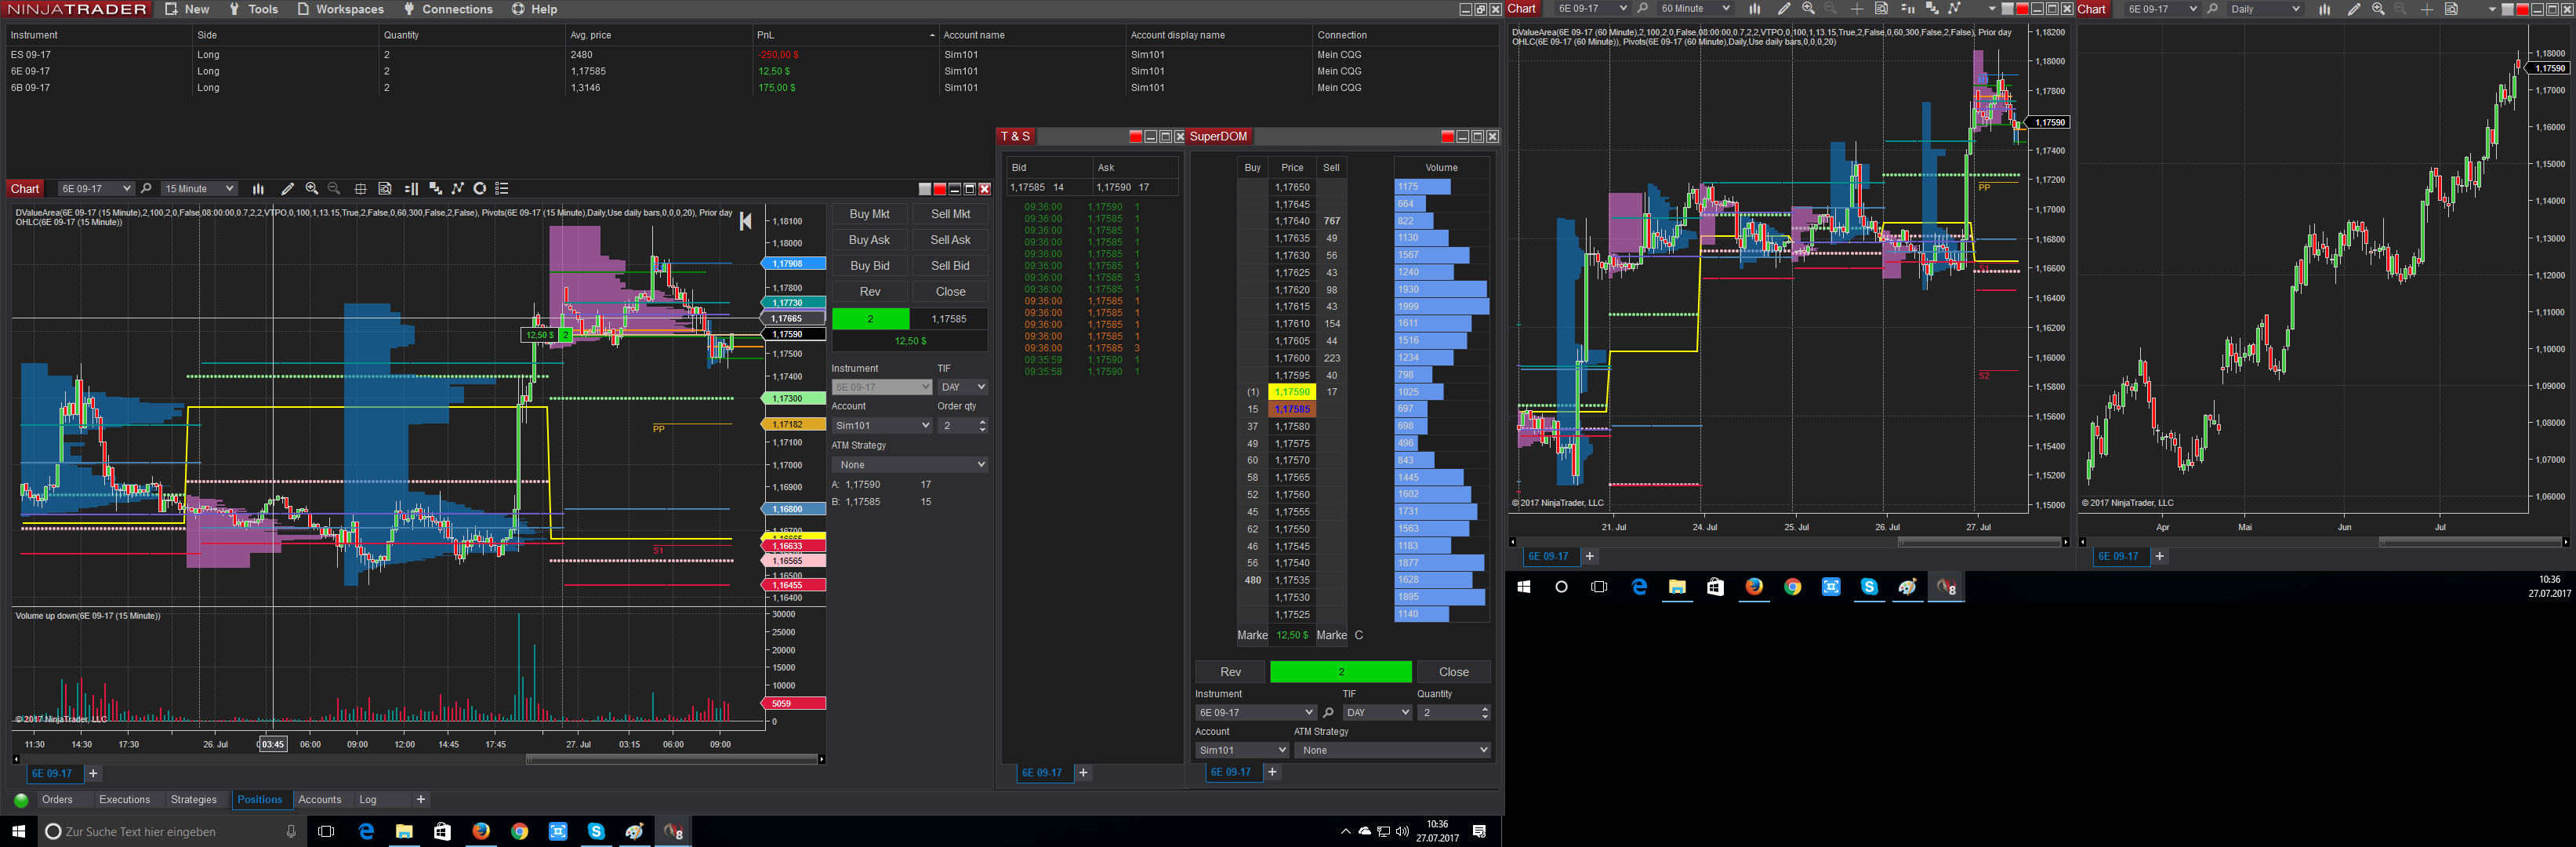Click red link button in SuperDOM title bar

(1447, 137)
